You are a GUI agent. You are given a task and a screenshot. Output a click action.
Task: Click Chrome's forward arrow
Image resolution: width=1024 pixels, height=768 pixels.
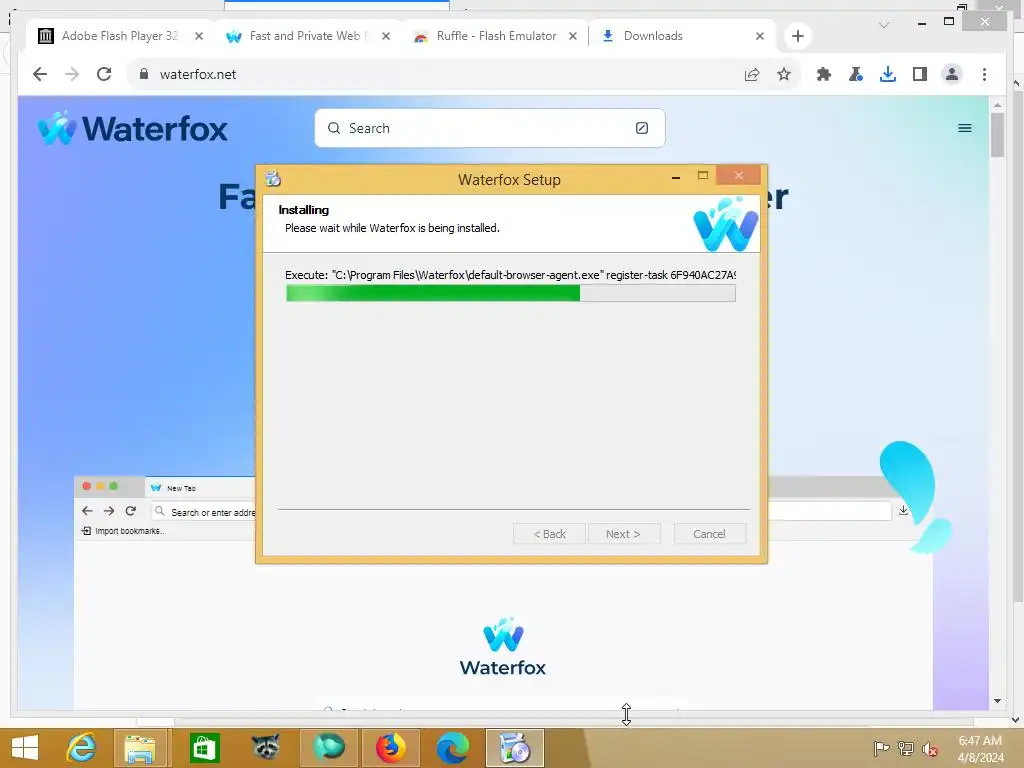coord(72,74)
